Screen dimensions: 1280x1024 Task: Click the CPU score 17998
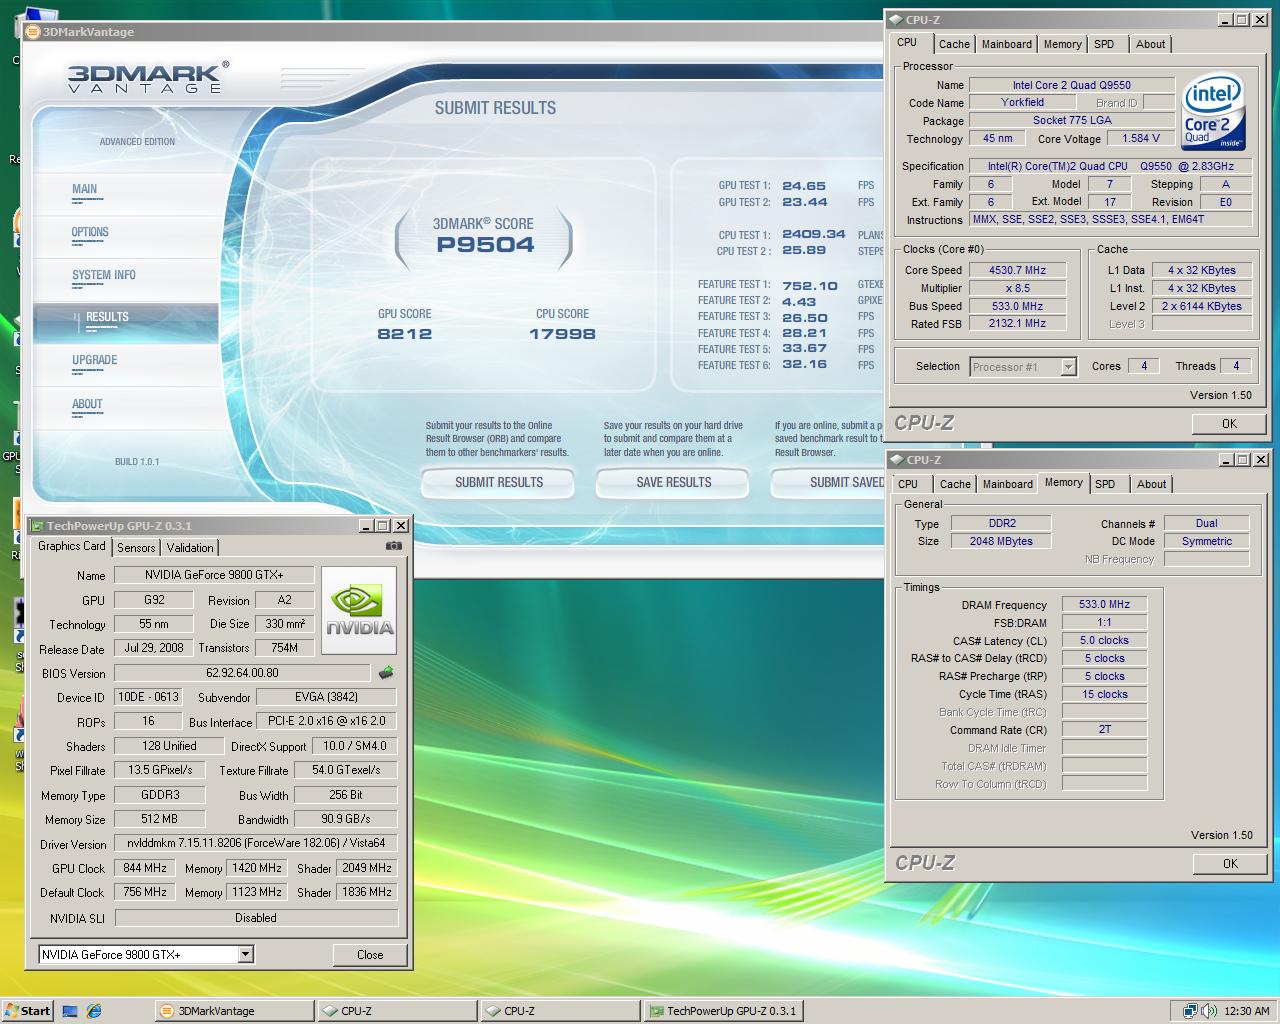pyautogui.click(x=562, y=334)
